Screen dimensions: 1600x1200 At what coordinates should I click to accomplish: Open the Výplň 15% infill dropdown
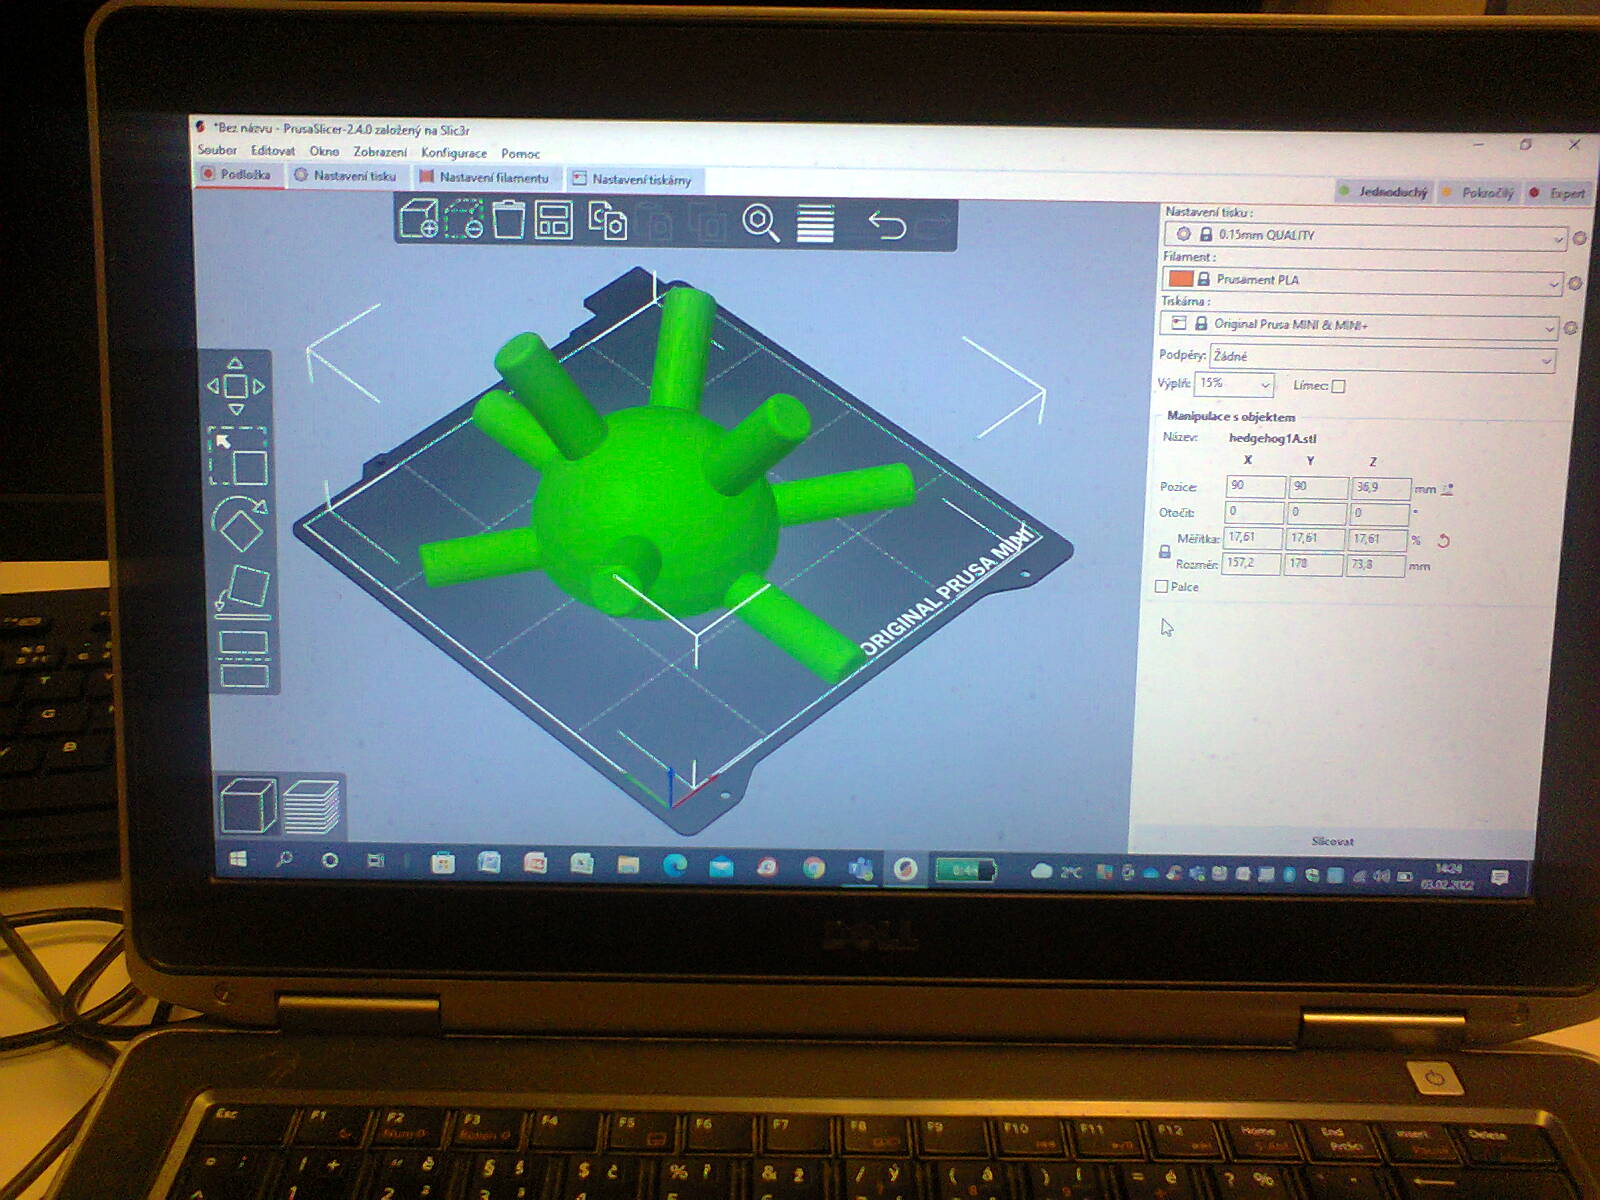tap(1234, 383)
